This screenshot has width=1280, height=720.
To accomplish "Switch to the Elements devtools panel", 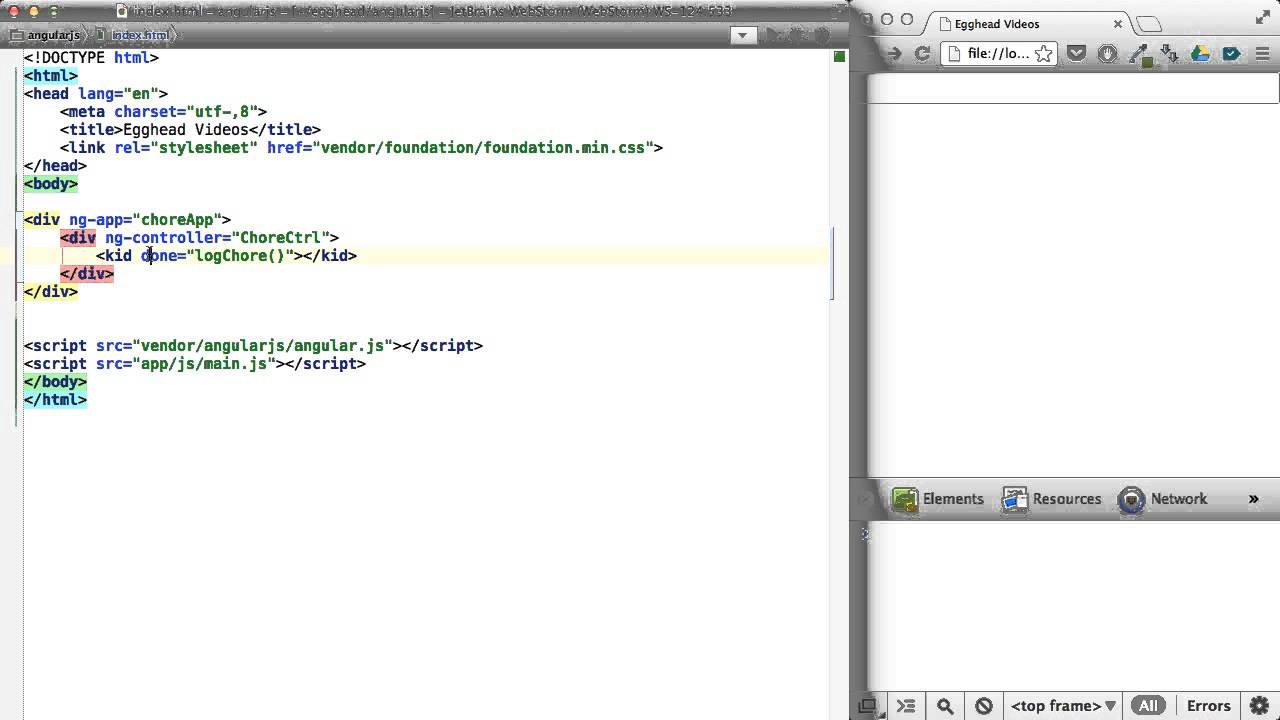I will pyautogui.click(x=938, y=499).
